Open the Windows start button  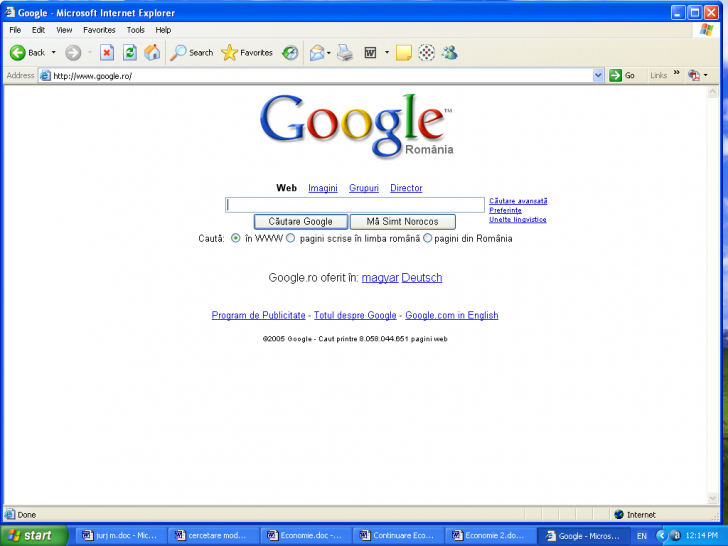33,536
